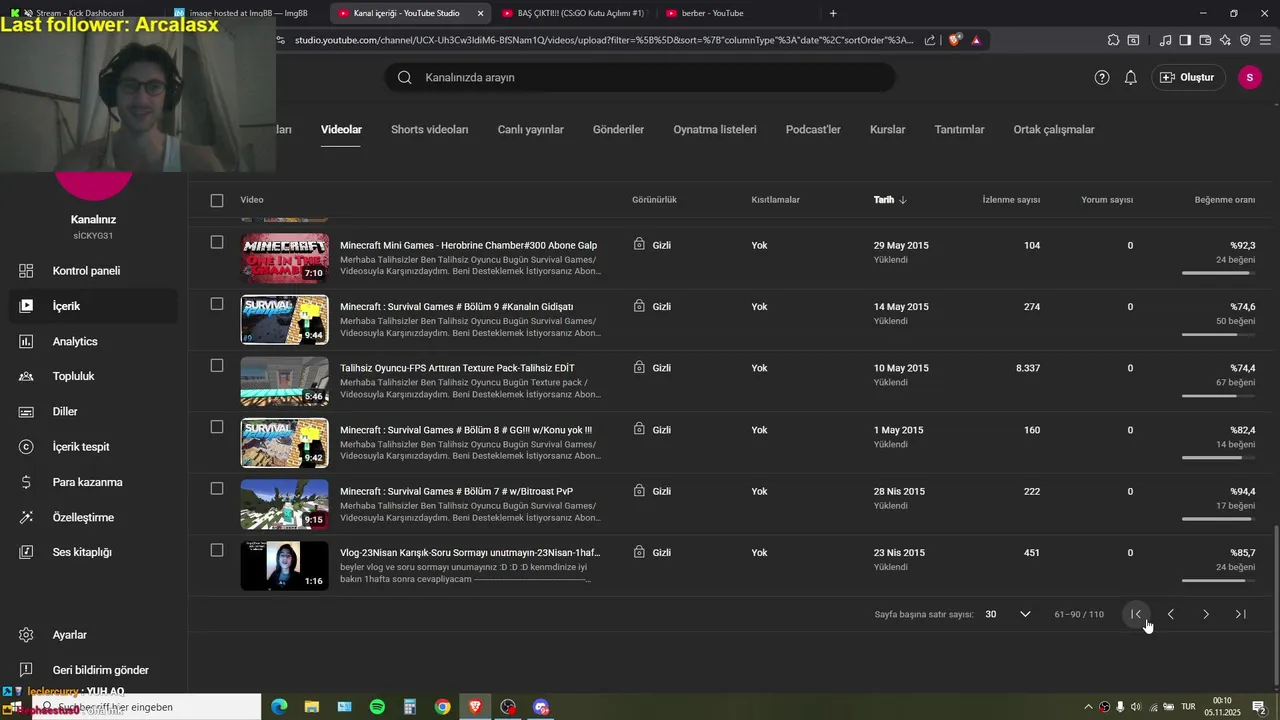Viewport: 1280px width, 720px height.
Task: Toggle the browser sidebar panel icon
Action: coord(1185,40)
